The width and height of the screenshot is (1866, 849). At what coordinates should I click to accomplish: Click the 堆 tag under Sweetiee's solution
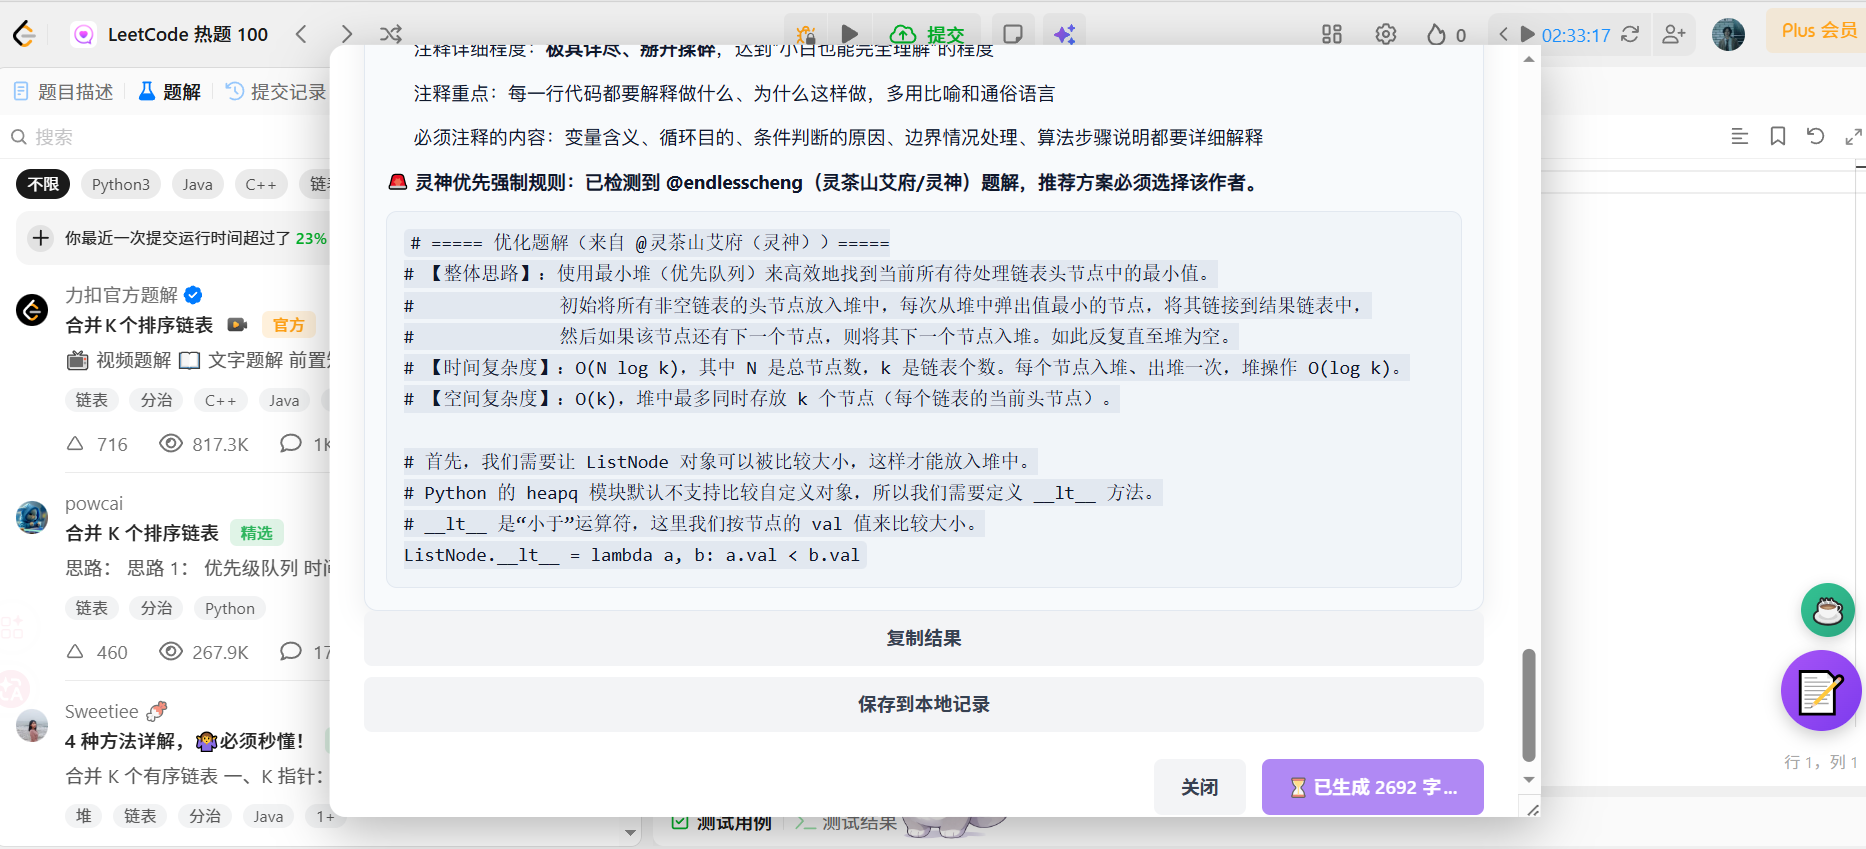click(x=84, y=816)
